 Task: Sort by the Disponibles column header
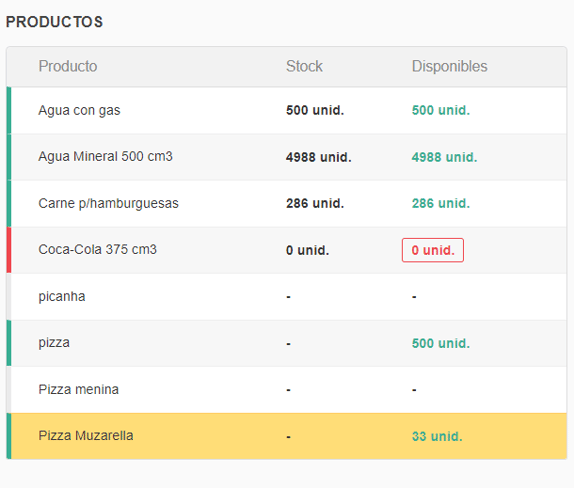point(450,66)
